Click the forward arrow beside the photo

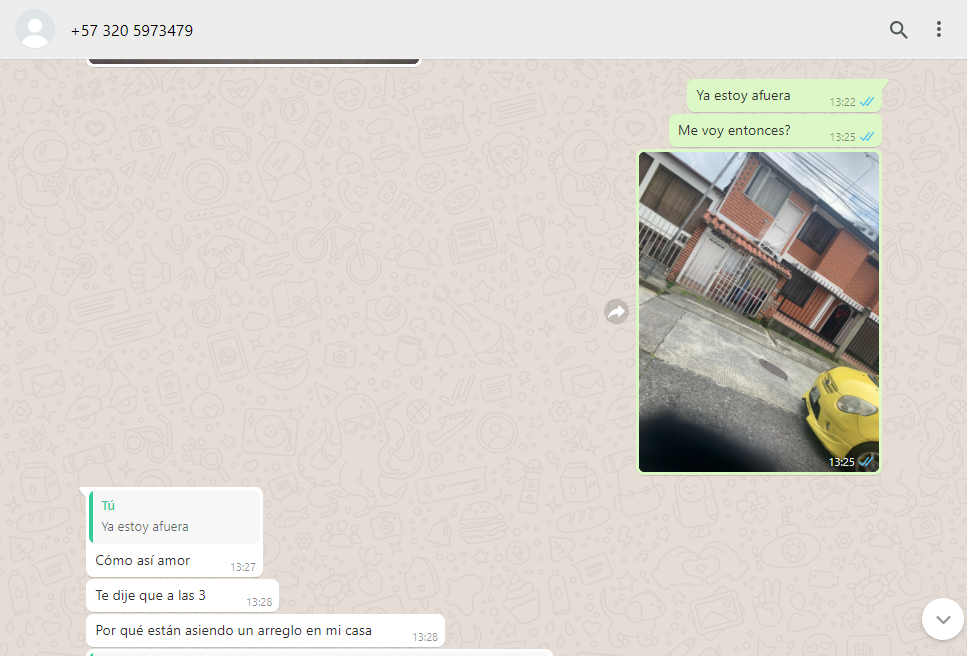pyautogui.click(x=616, y=313)
